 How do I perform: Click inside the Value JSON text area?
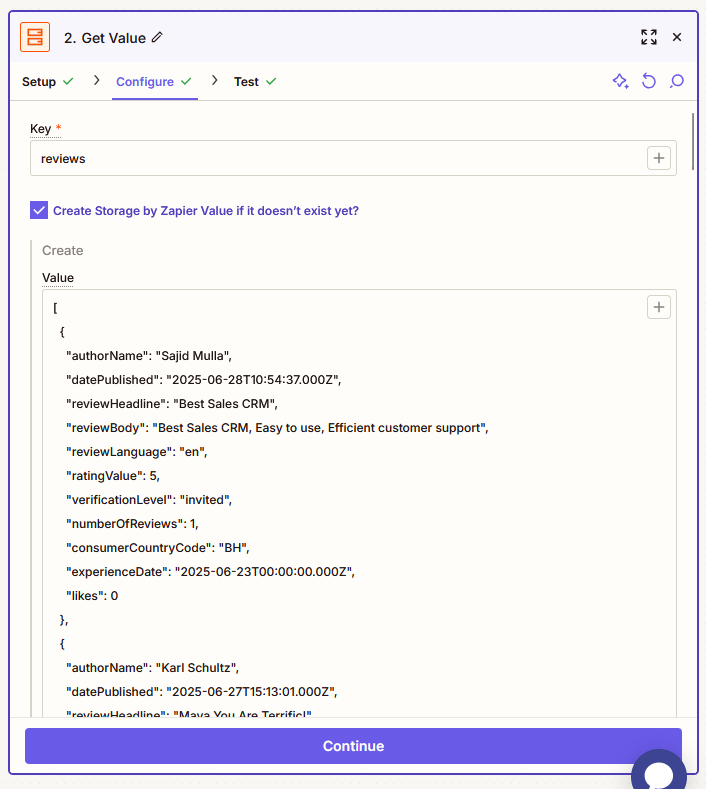point(359,503)
